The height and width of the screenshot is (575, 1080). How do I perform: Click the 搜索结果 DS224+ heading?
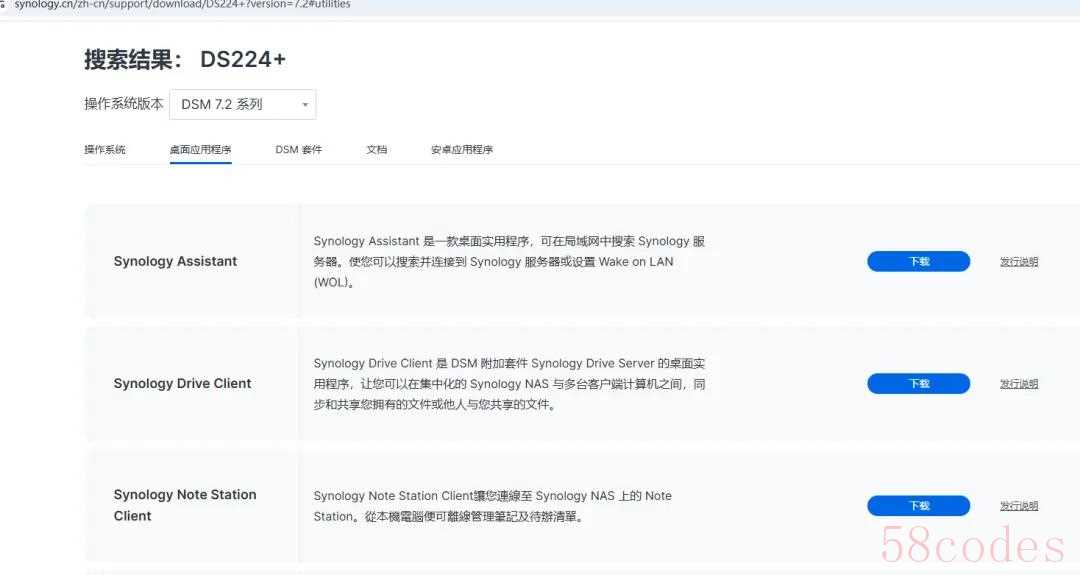185,60
